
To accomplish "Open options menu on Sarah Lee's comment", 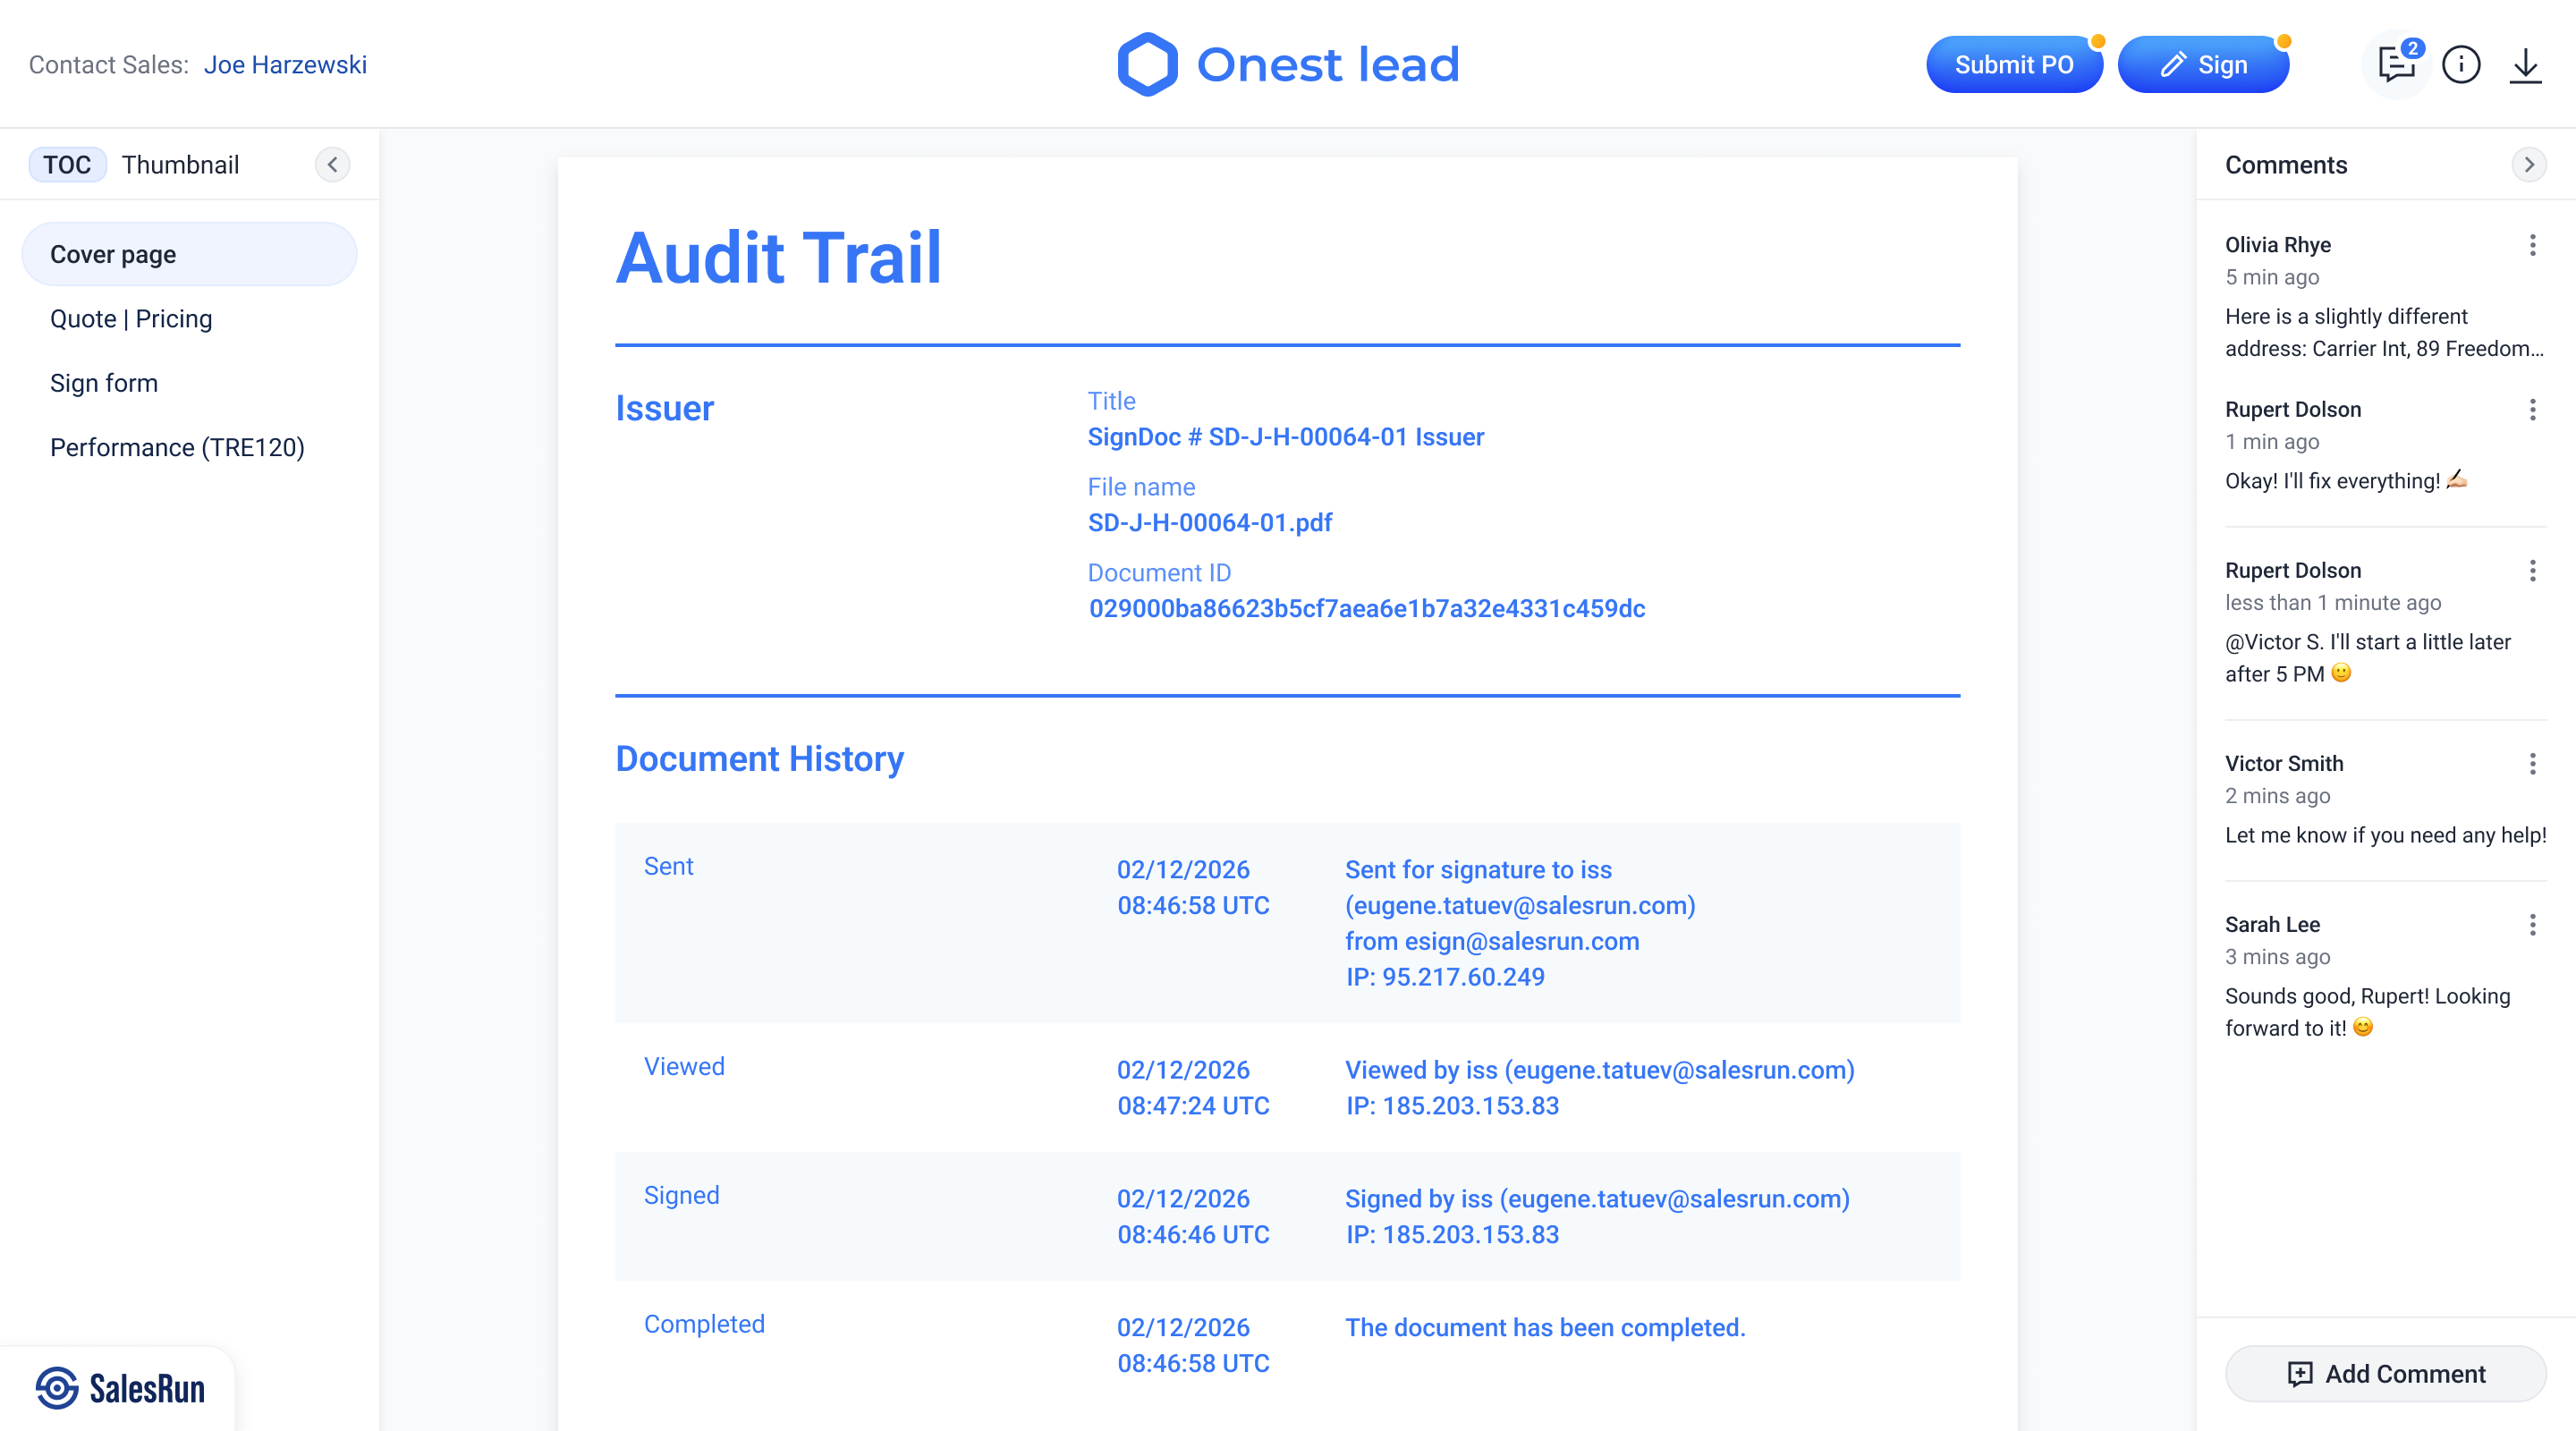I will [2533, 924].
